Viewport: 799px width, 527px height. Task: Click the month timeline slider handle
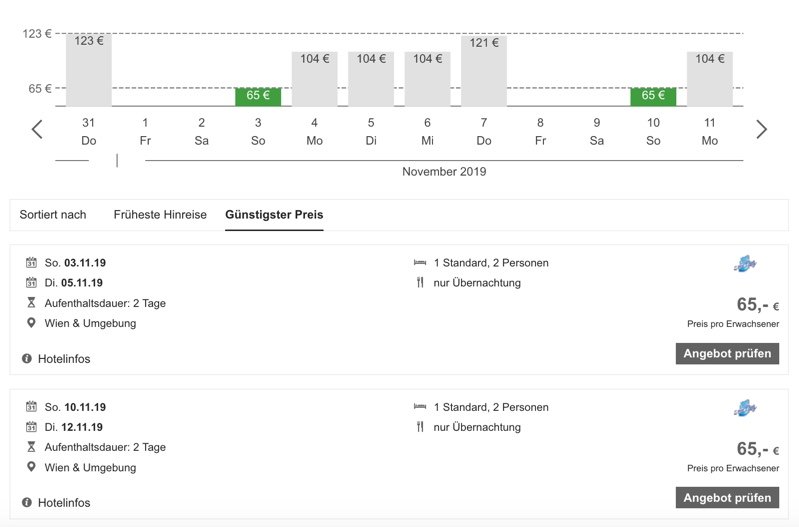pyautogui.click(x=117, y=160)
